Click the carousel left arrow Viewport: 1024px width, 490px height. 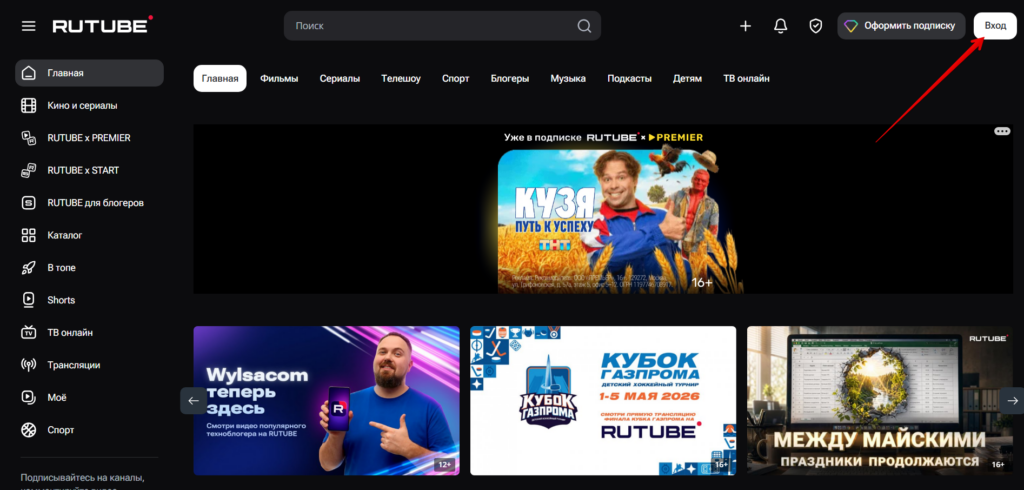coord(193,400)
